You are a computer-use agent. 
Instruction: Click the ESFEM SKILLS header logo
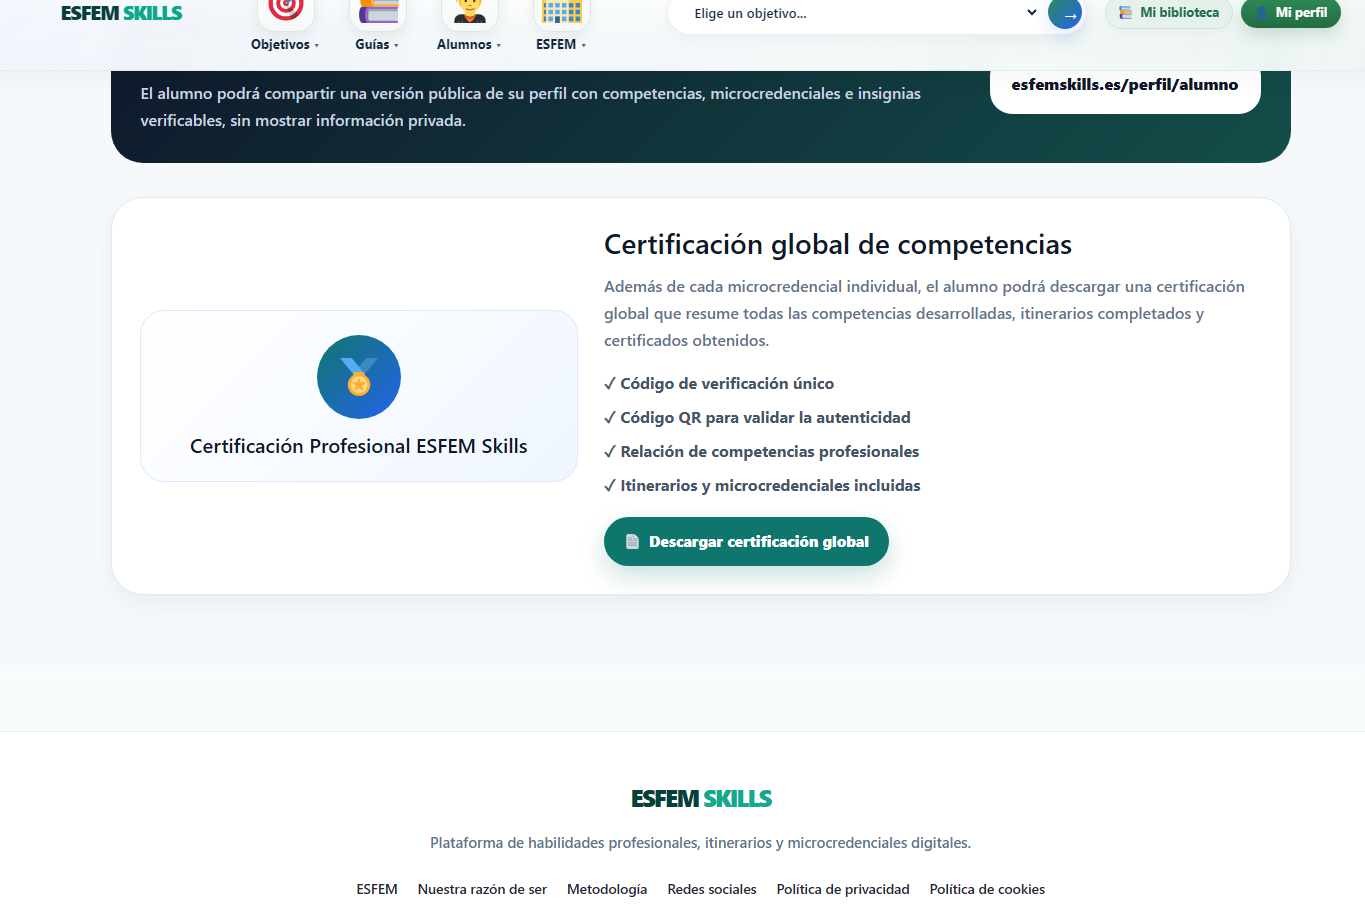(121, 13)
